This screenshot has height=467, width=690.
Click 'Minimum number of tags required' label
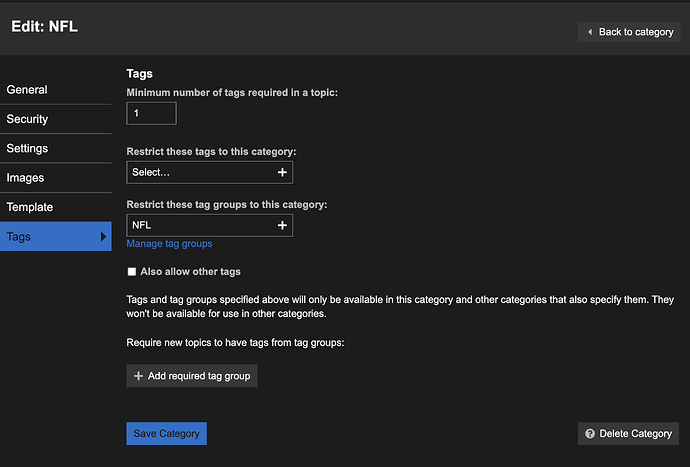pyautogui.click(x=232, y=93)
